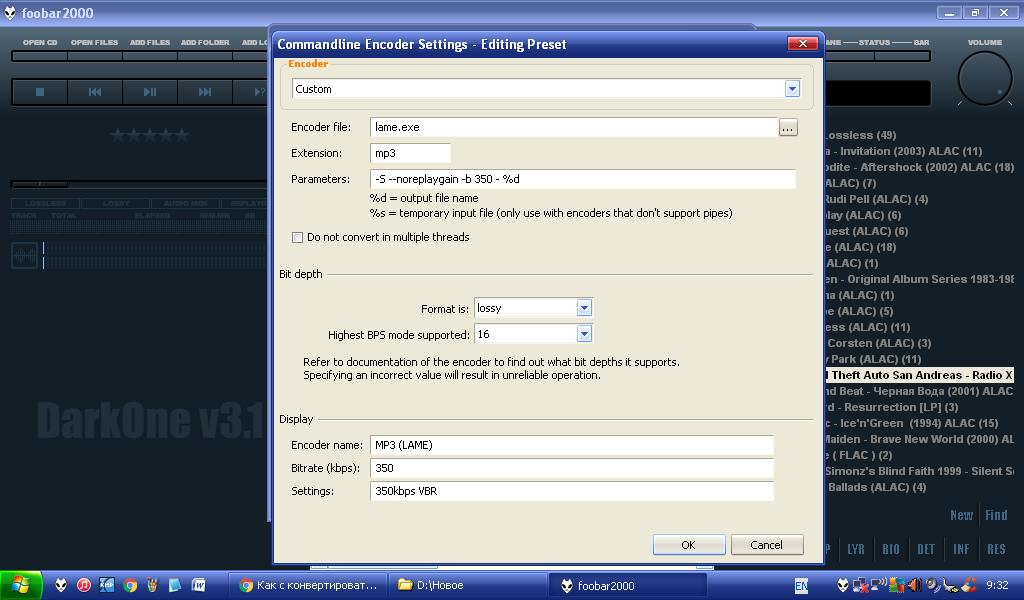1024x600 pixels.
Task: Click the Chrome icon in quick launch
Action: point(130,585)
